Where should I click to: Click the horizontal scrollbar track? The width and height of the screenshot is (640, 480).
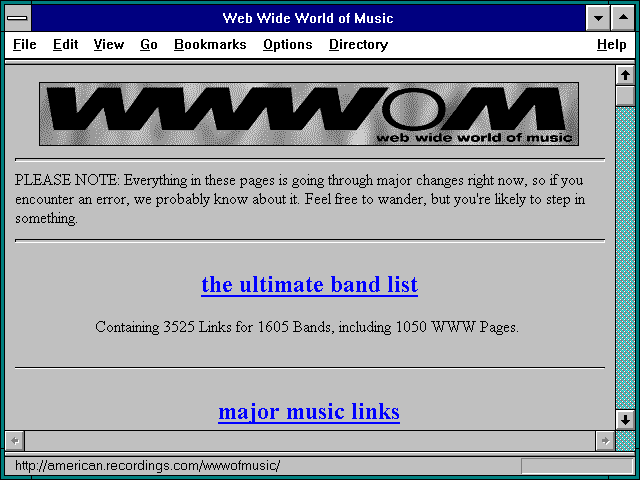pos(310,441)
